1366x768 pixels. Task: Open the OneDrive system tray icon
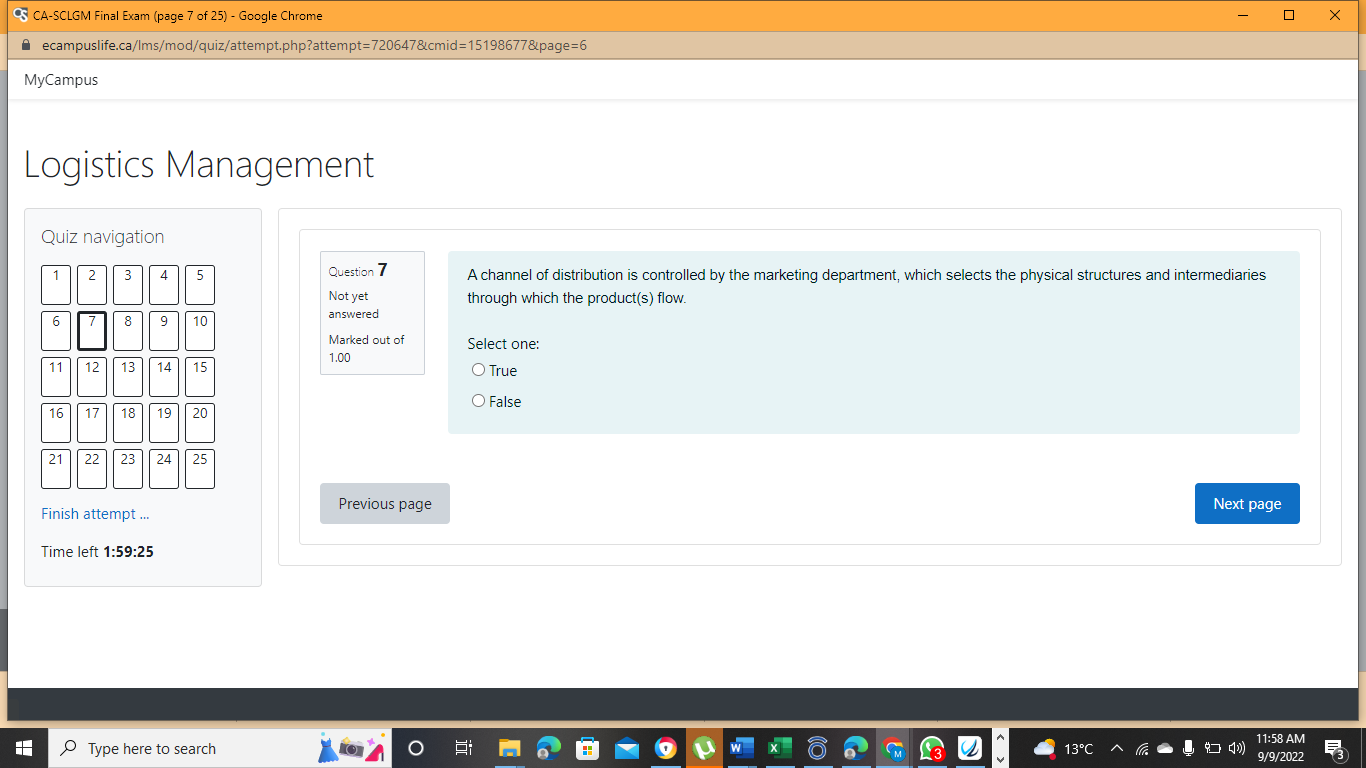coord(1164,748)
